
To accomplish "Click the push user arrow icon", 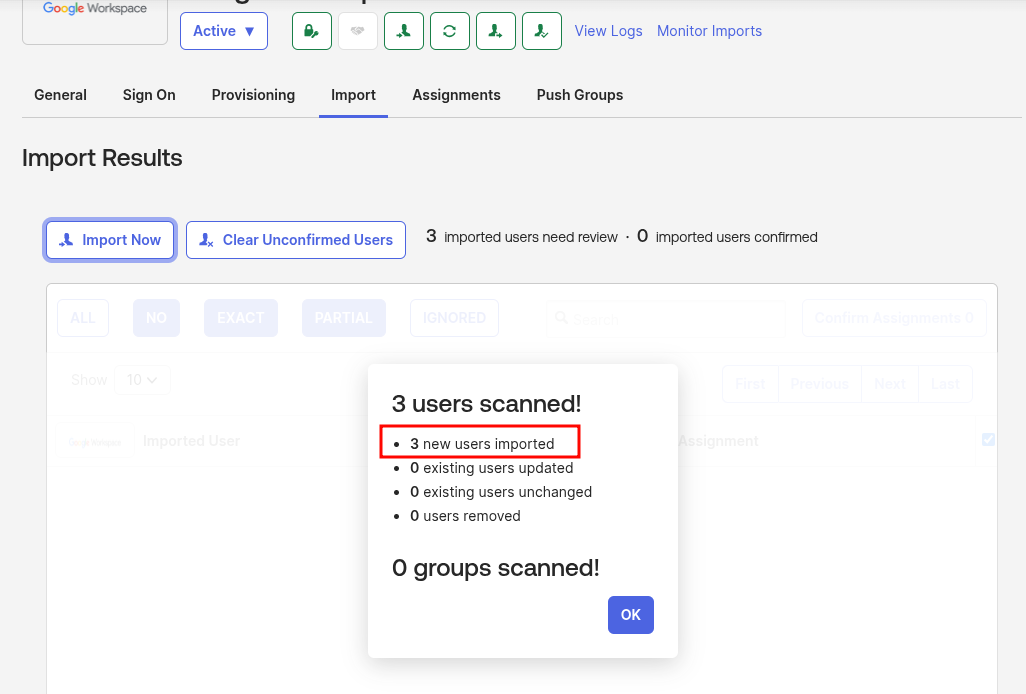I will pyautogui.click(x=495, y=31).
